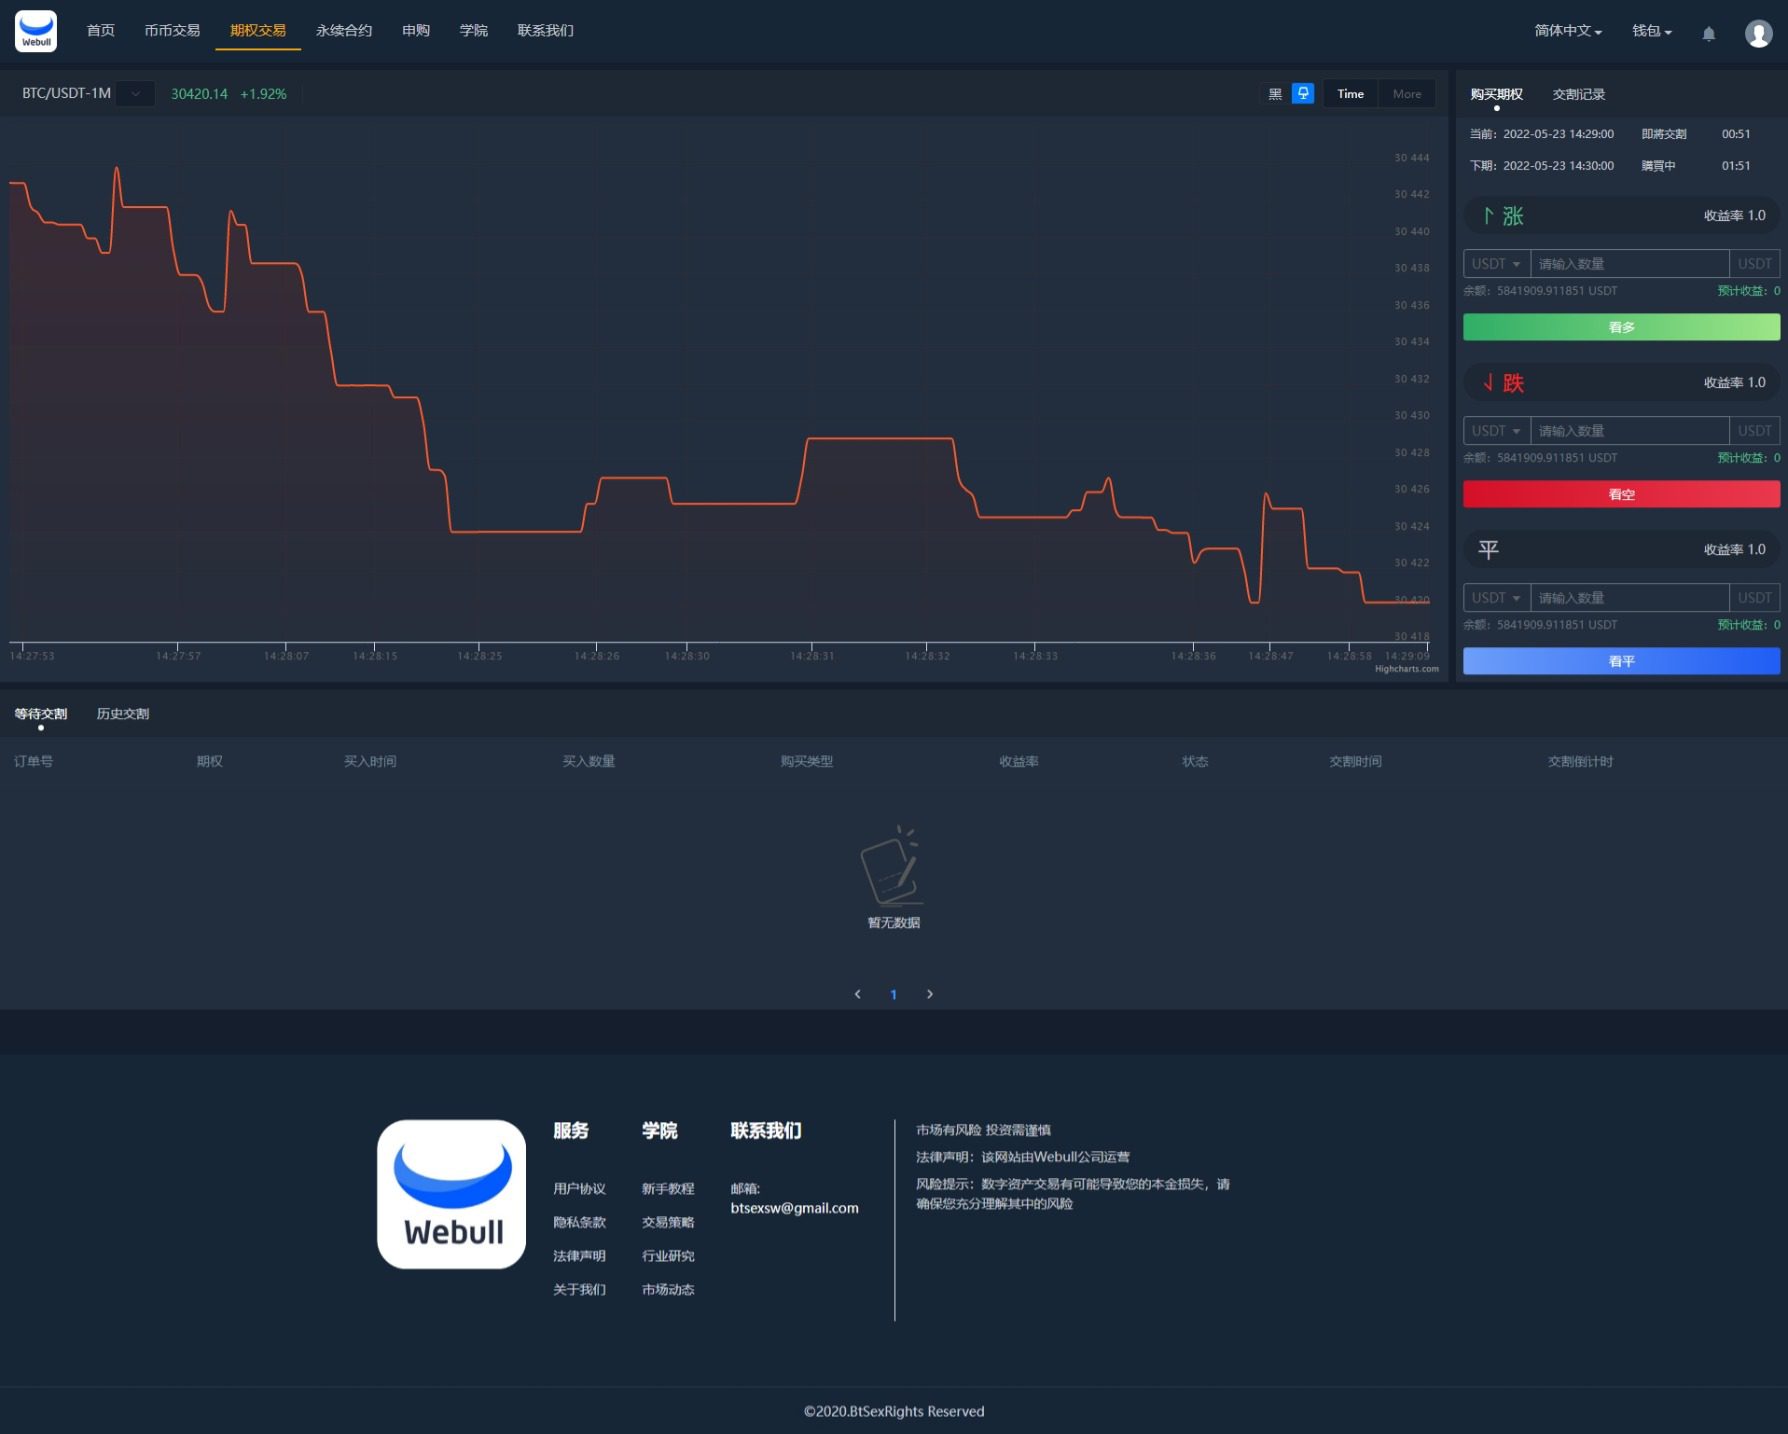Click the green up arrow 涨 icon
Screen dimensions: 1788x1434
point(1488,216)
